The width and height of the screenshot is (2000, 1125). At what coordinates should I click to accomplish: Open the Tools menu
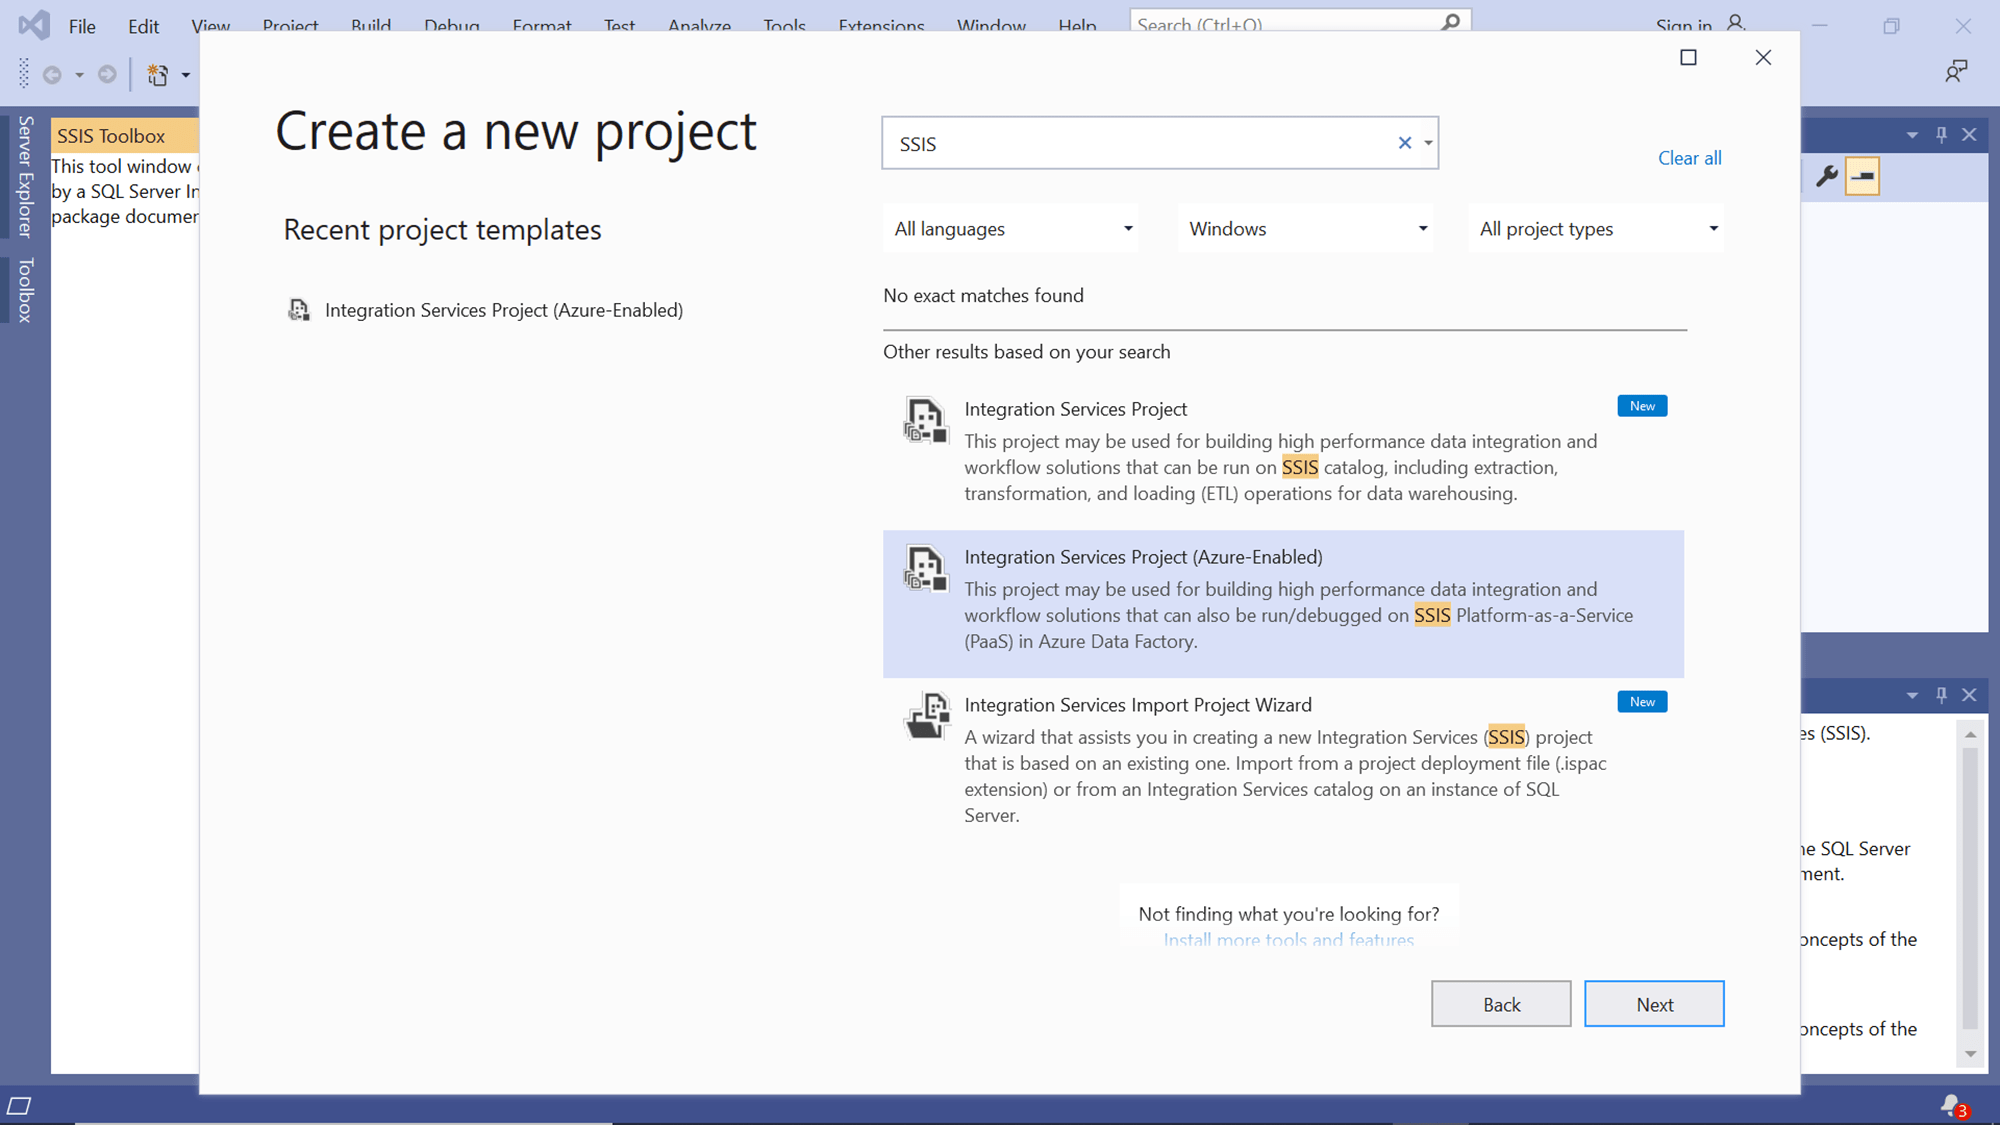coord(784,26)
